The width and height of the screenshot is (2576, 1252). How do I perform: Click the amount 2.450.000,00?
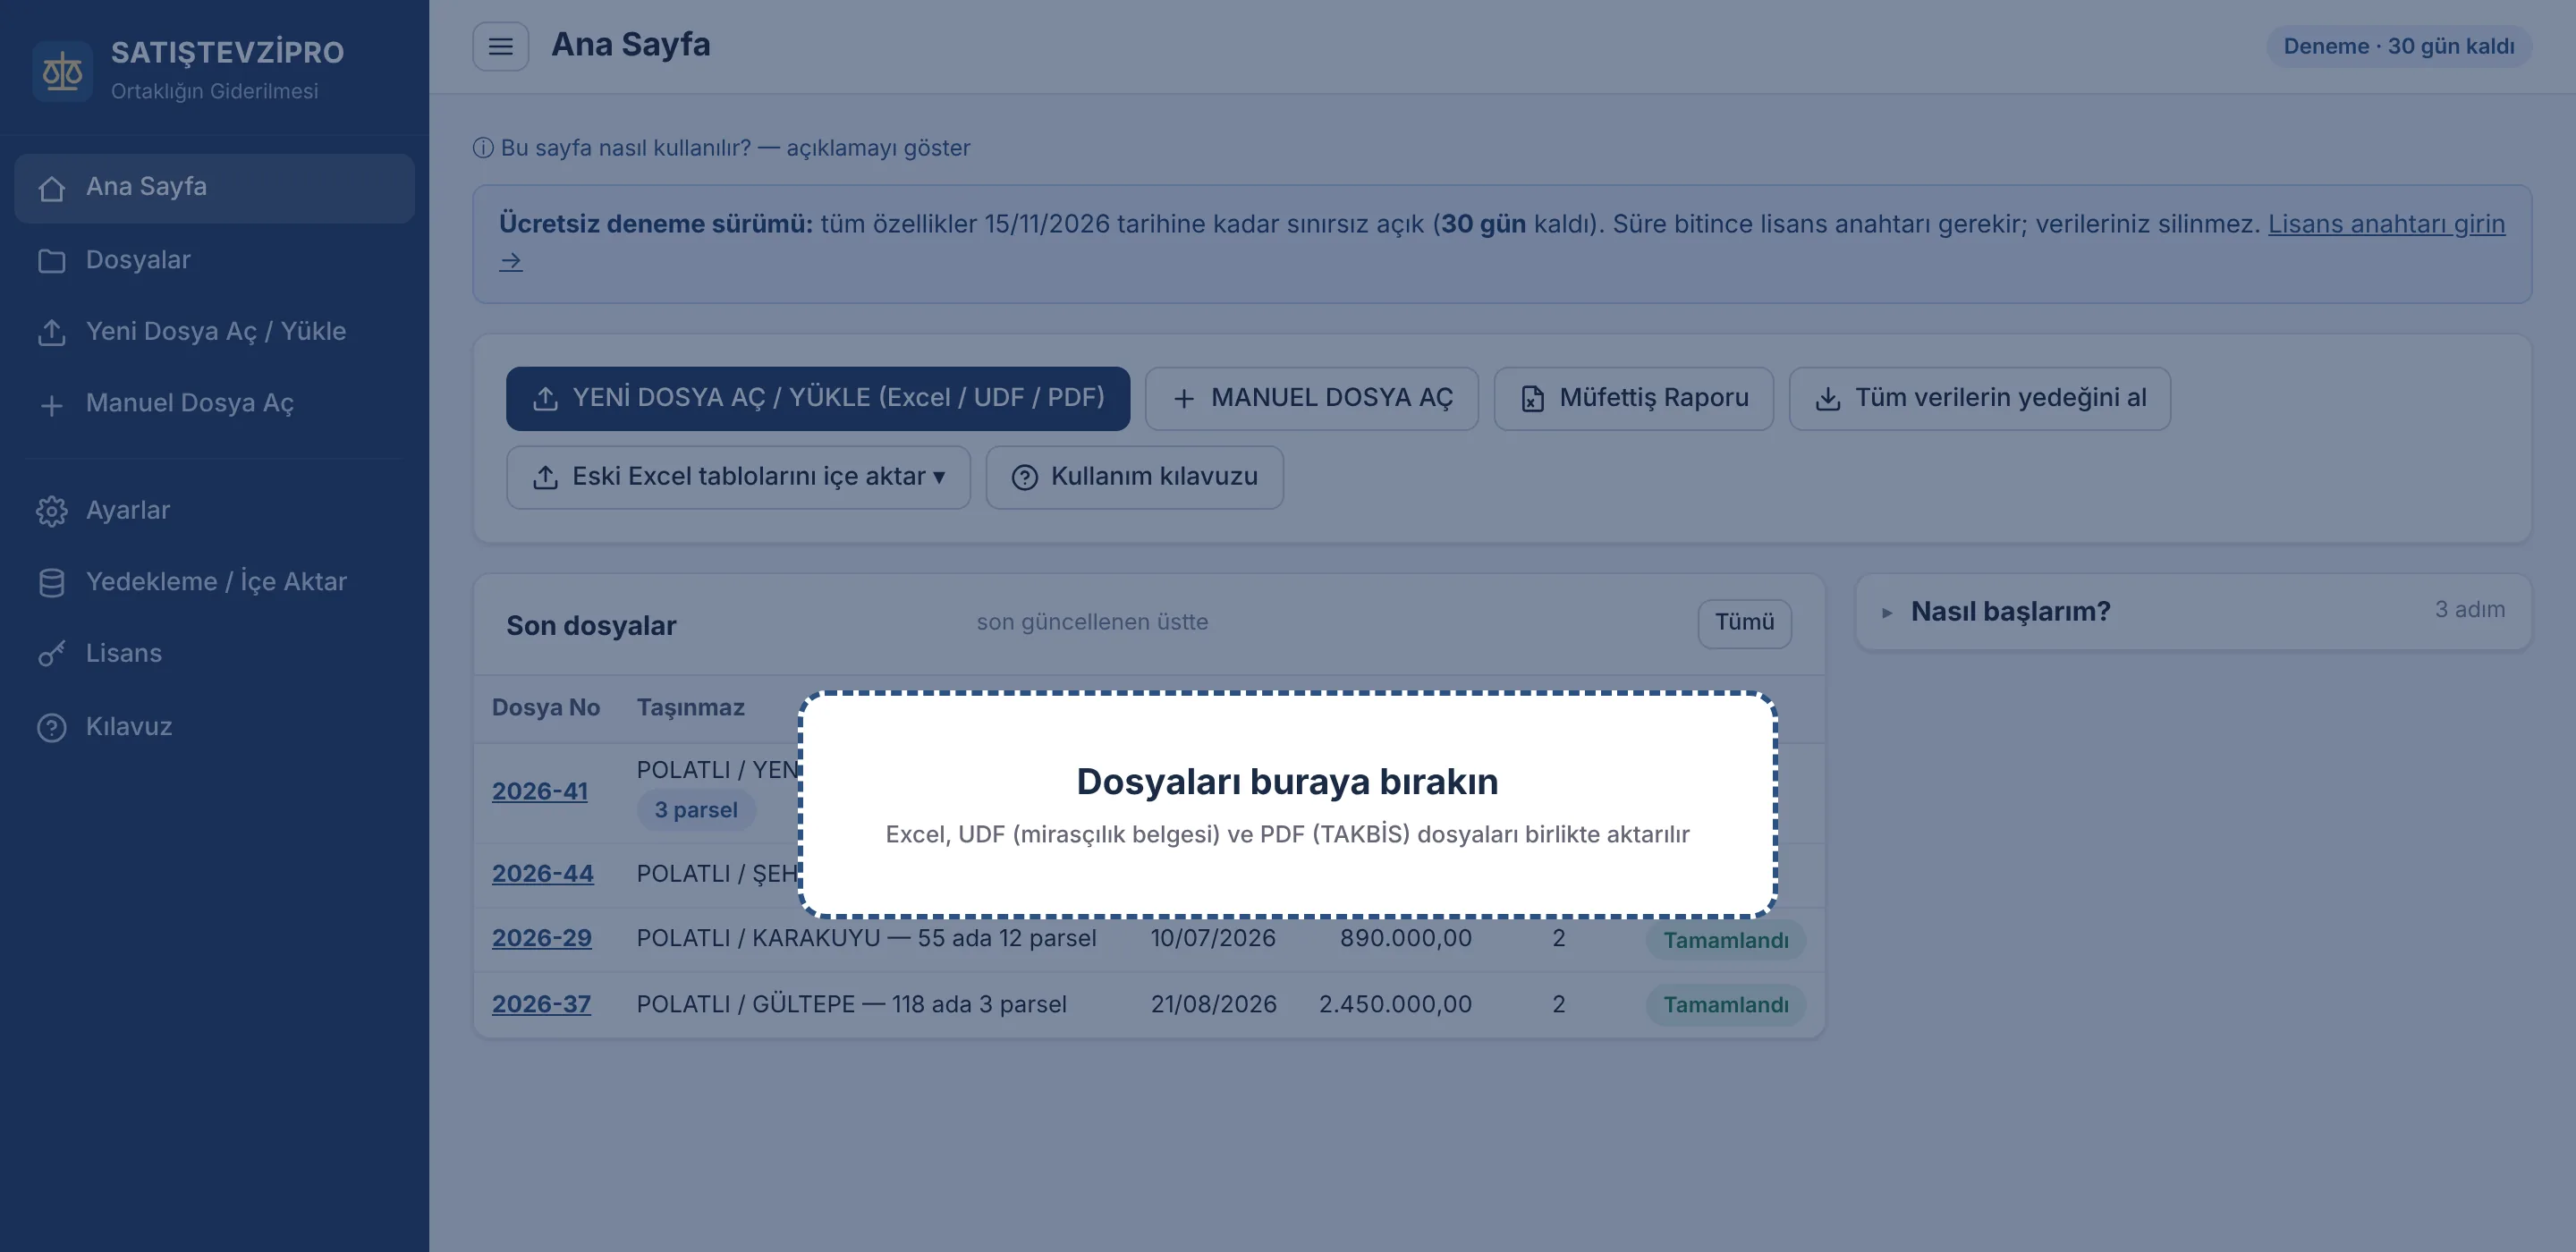tap(1394, 1004)
